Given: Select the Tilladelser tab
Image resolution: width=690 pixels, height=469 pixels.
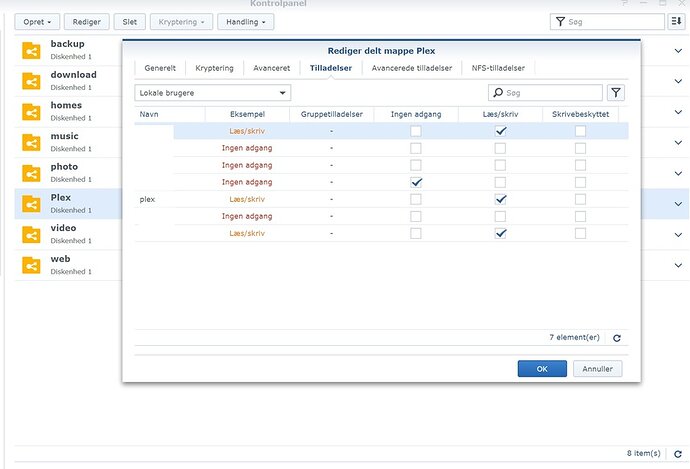Looking at the screenshot, I should coord(331,68).
